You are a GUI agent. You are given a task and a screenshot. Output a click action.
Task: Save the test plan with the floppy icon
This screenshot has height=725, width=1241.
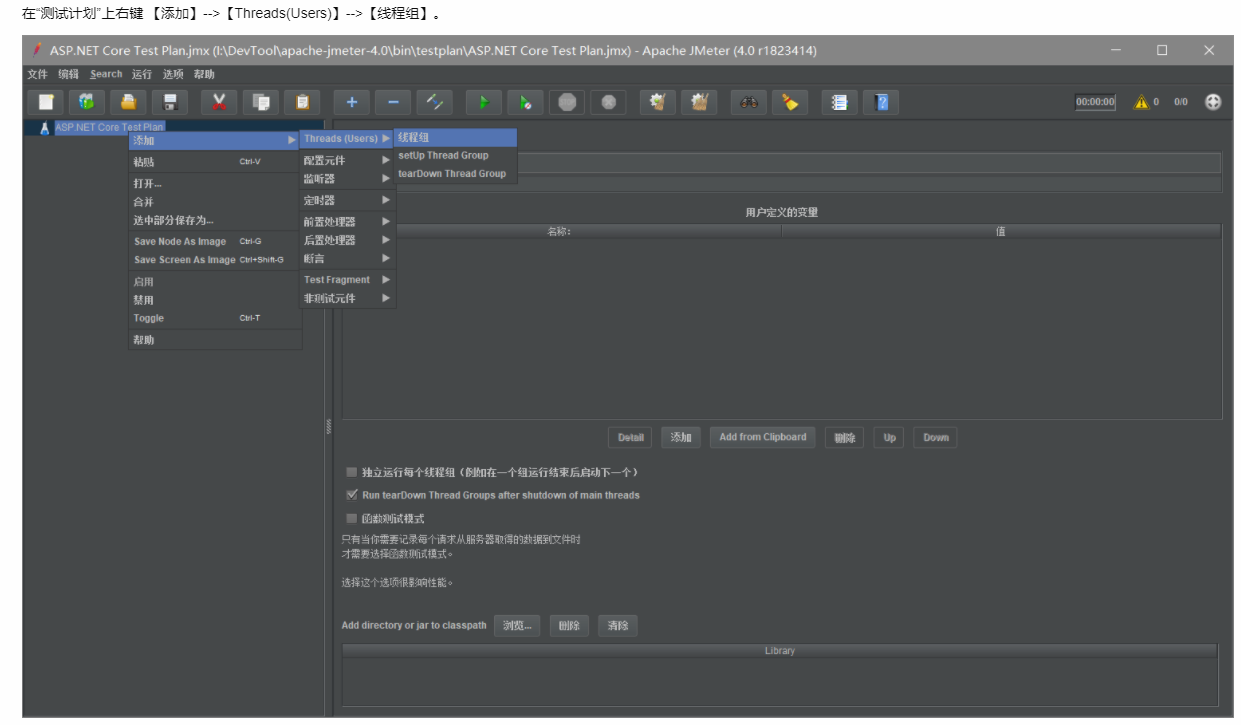coord(169,102)
